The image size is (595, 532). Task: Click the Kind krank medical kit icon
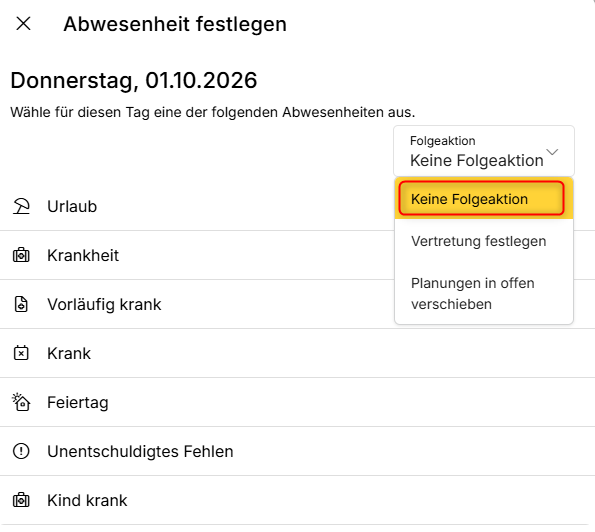click(x=21, y=500)
